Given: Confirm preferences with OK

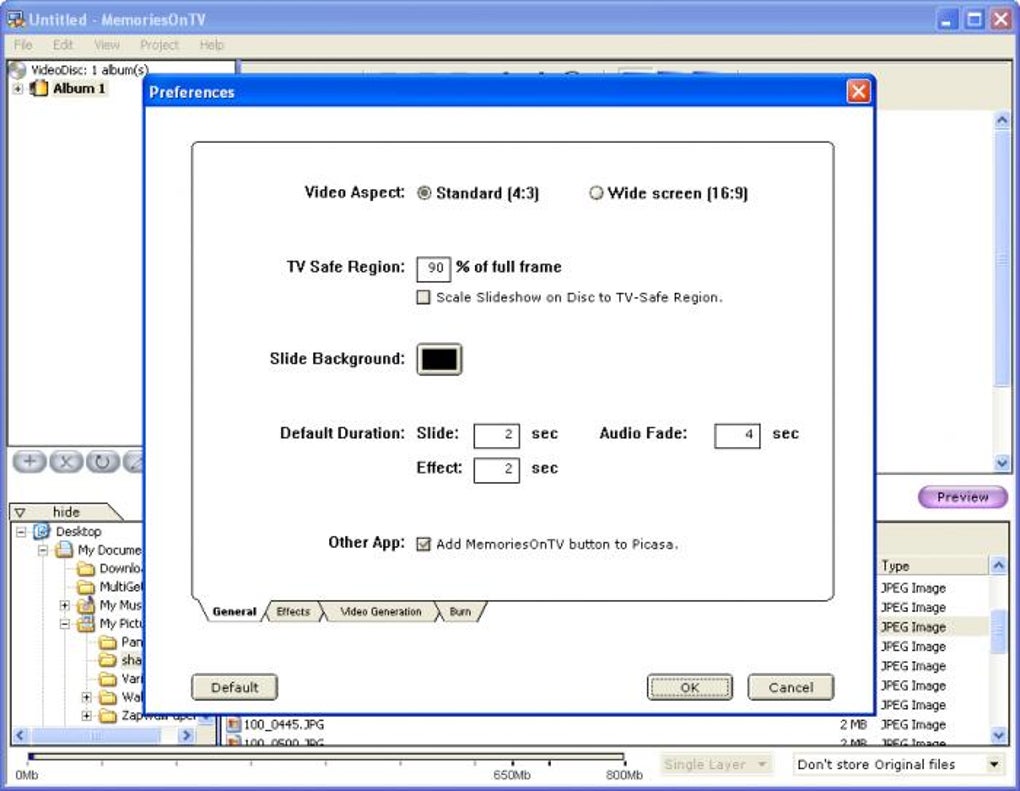Looking at the screenshot, I should pos(690,687).
